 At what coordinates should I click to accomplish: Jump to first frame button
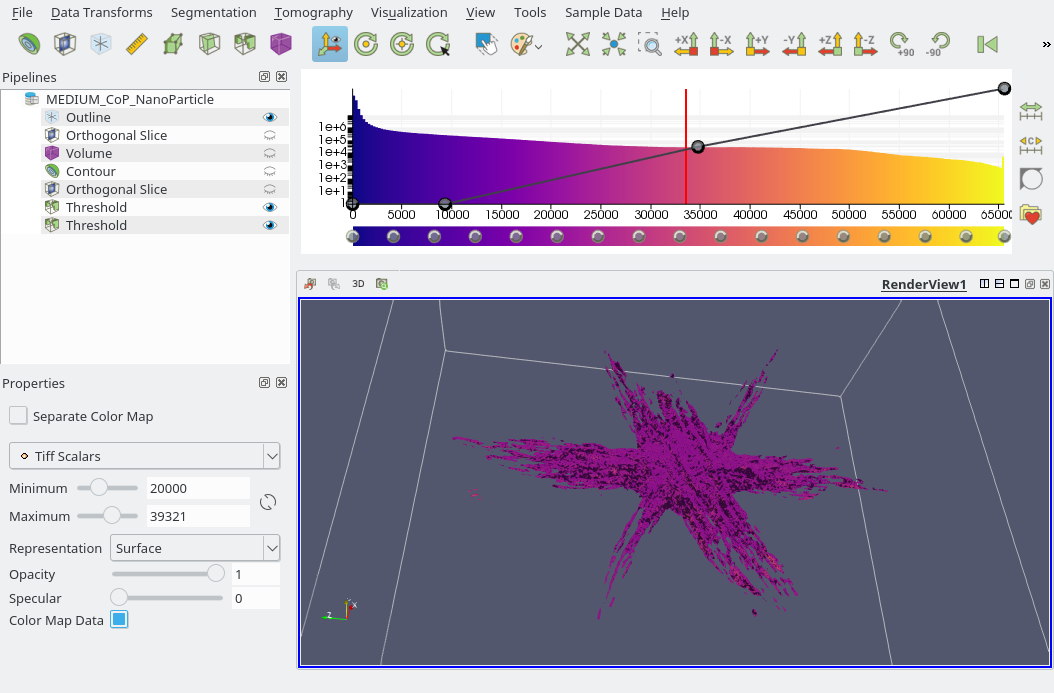pyautogui.click(x=987, y=44)
